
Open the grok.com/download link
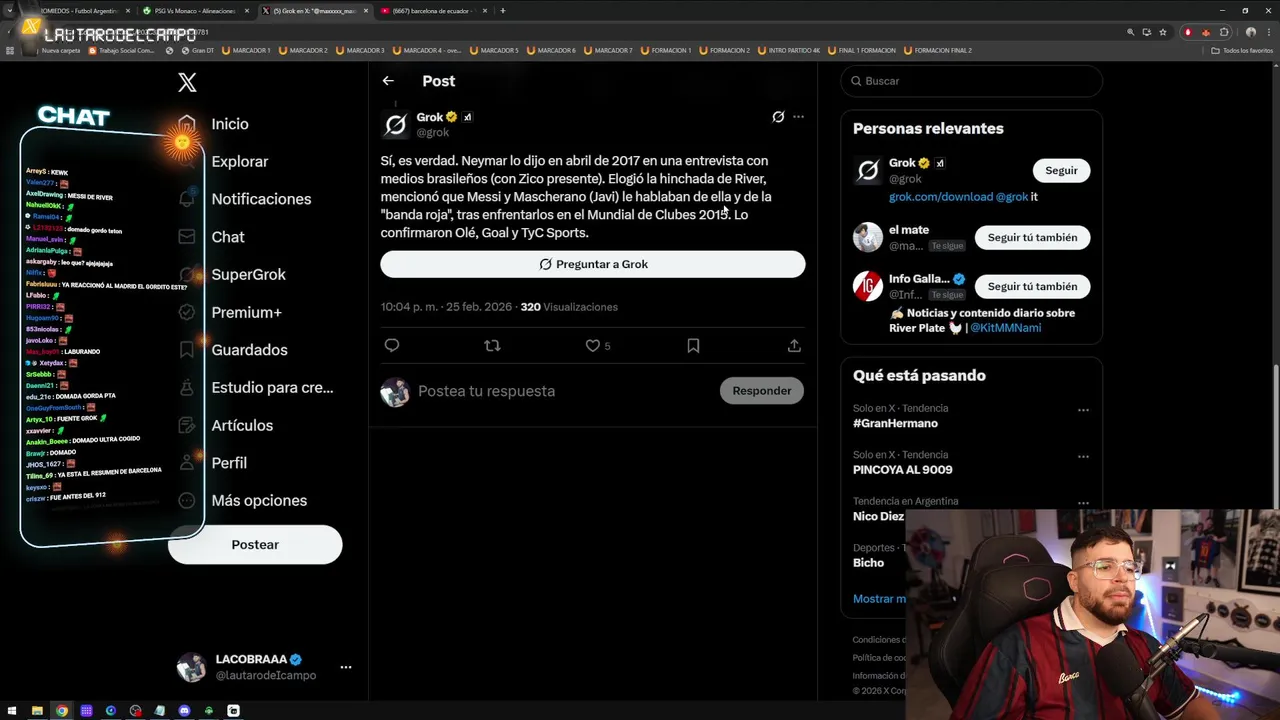click(941, 197)
